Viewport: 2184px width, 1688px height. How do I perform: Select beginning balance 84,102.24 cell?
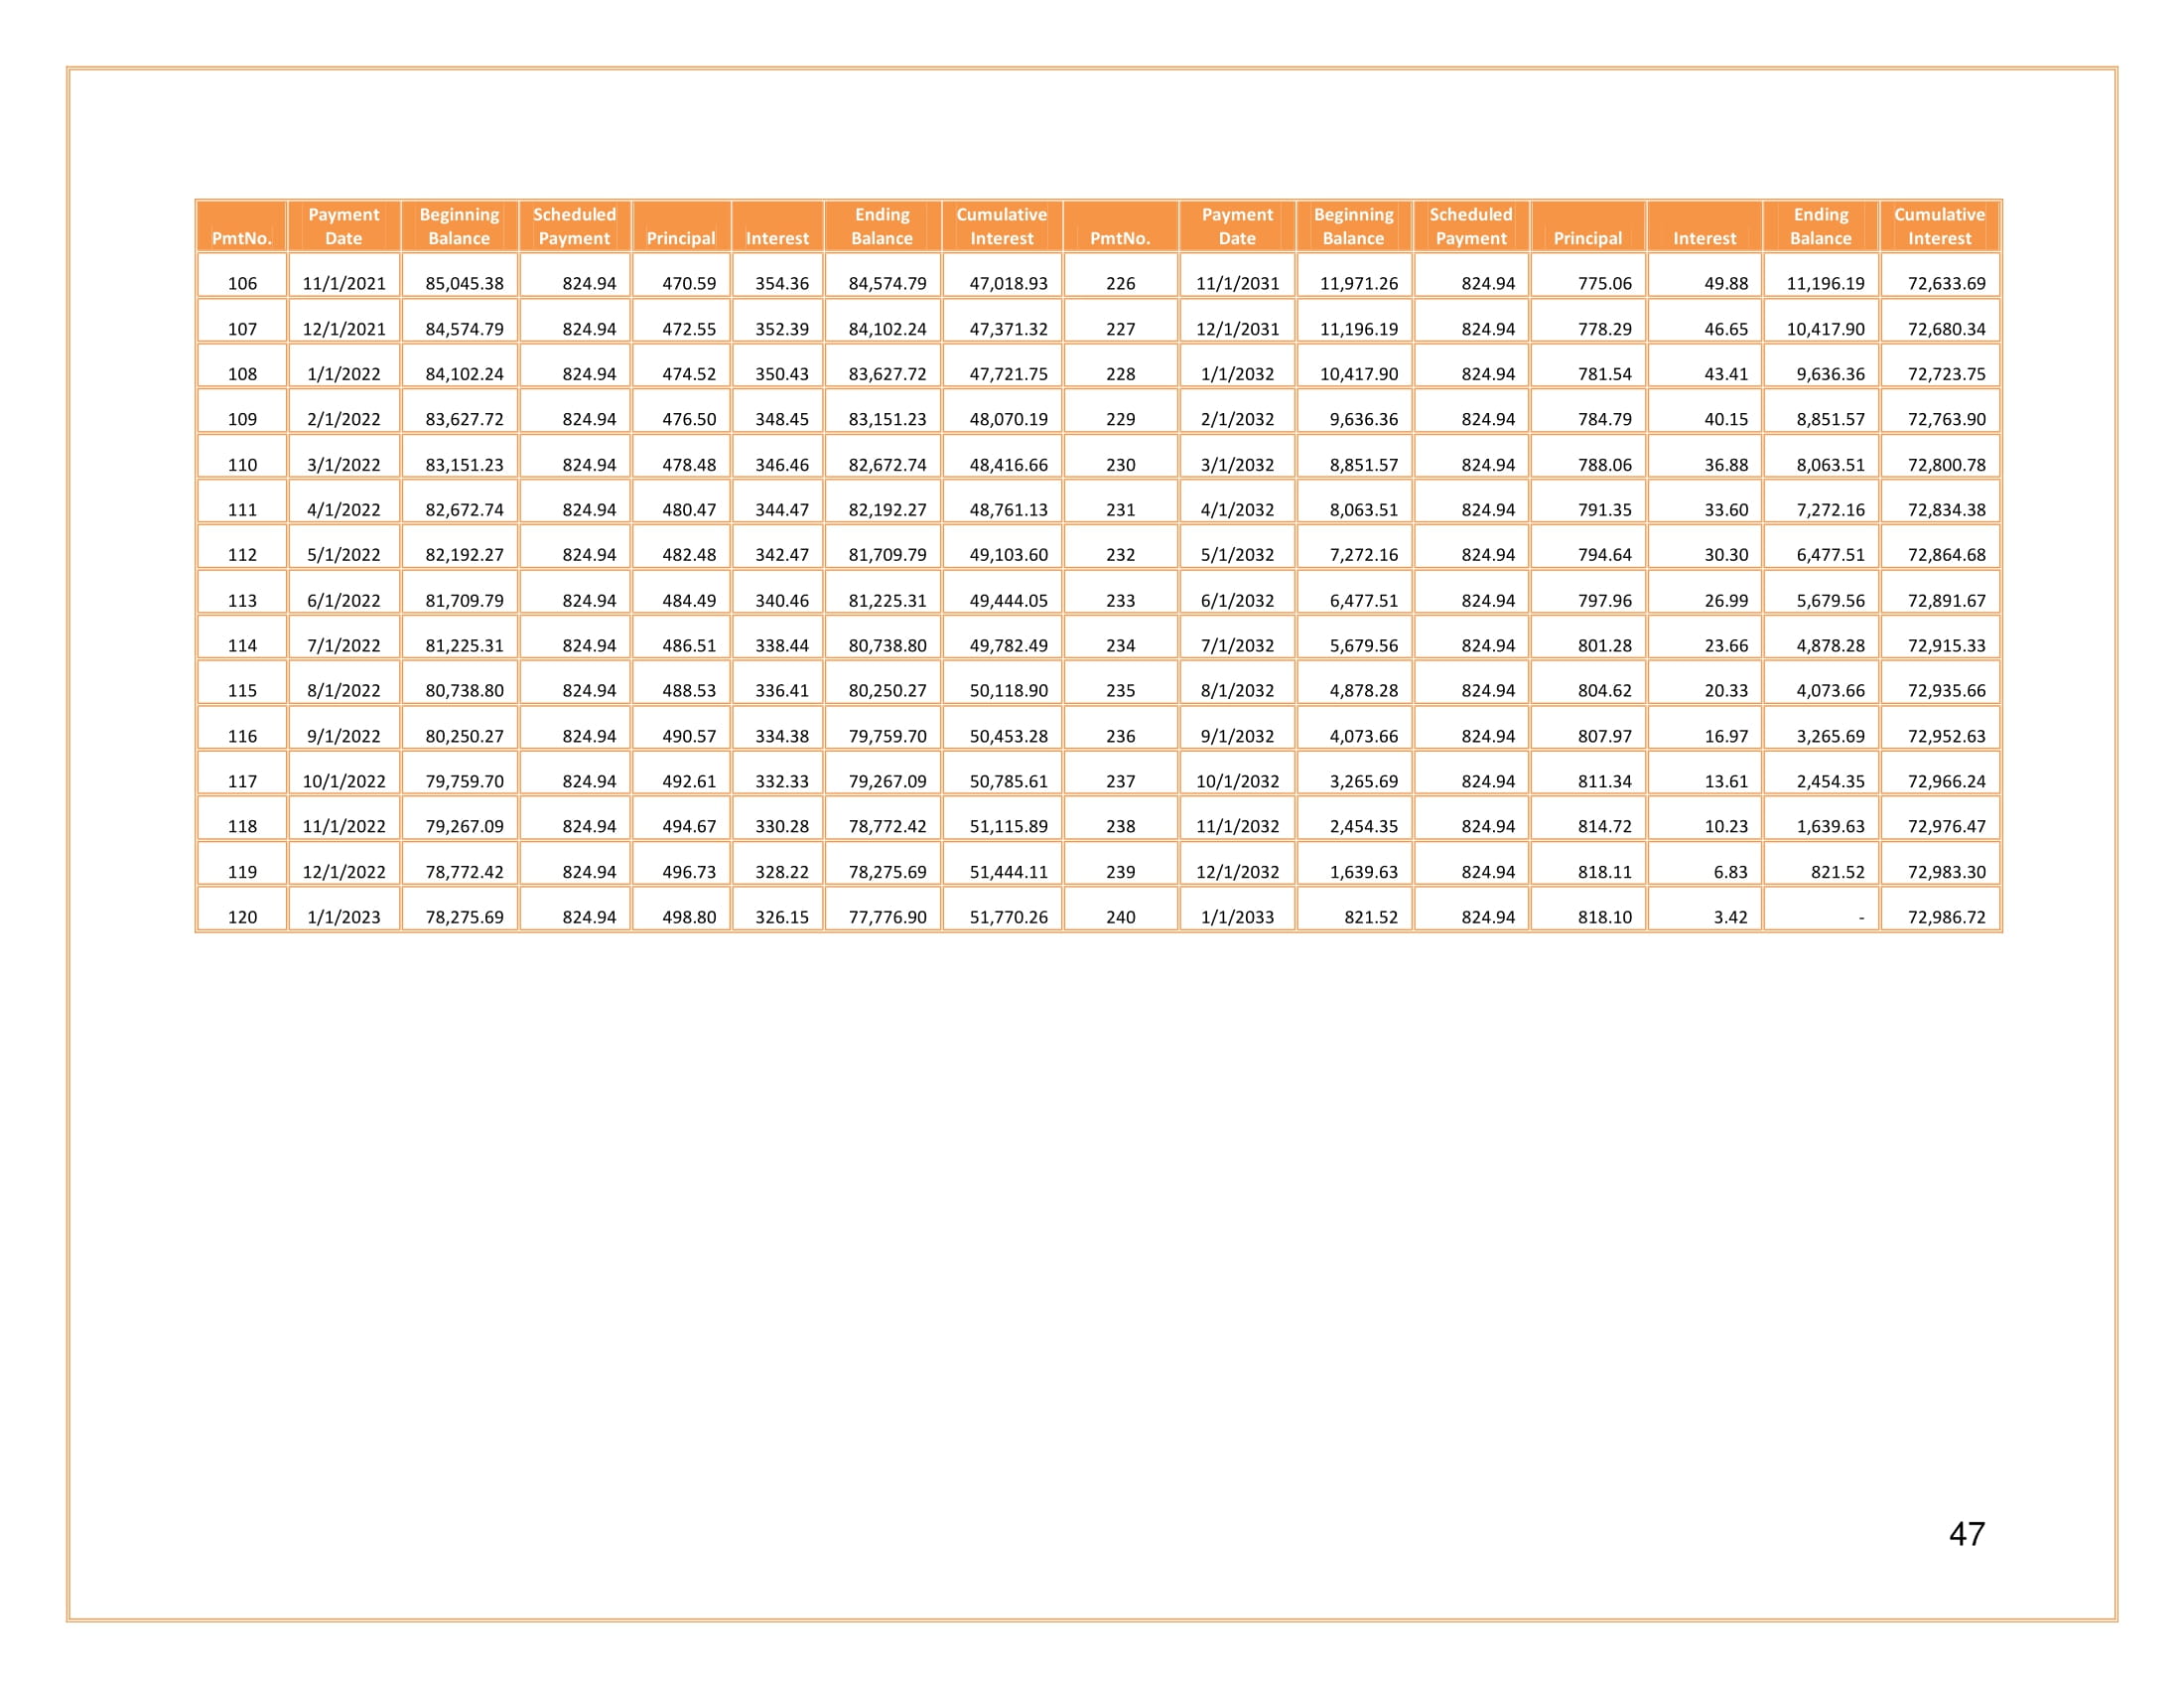[x=464, y=374]
